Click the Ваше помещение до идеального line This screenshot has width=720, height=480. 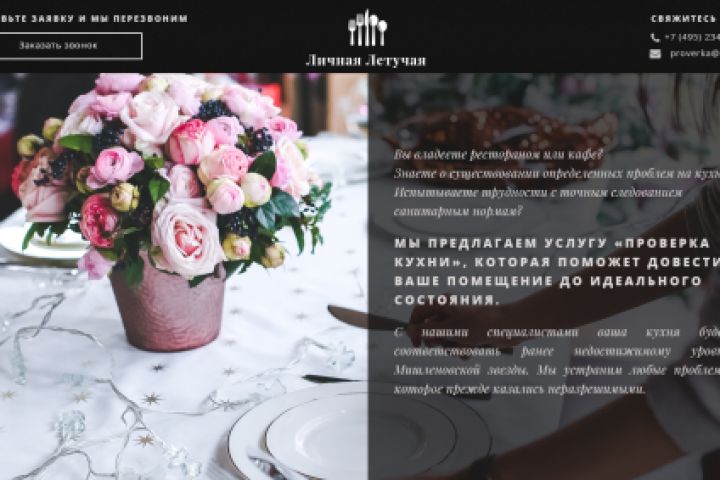548,281
